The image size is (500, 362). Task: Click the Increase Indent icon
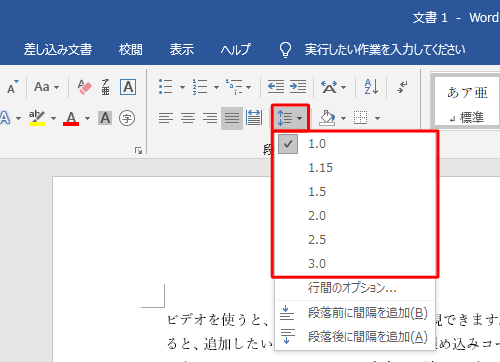[298, 87]
